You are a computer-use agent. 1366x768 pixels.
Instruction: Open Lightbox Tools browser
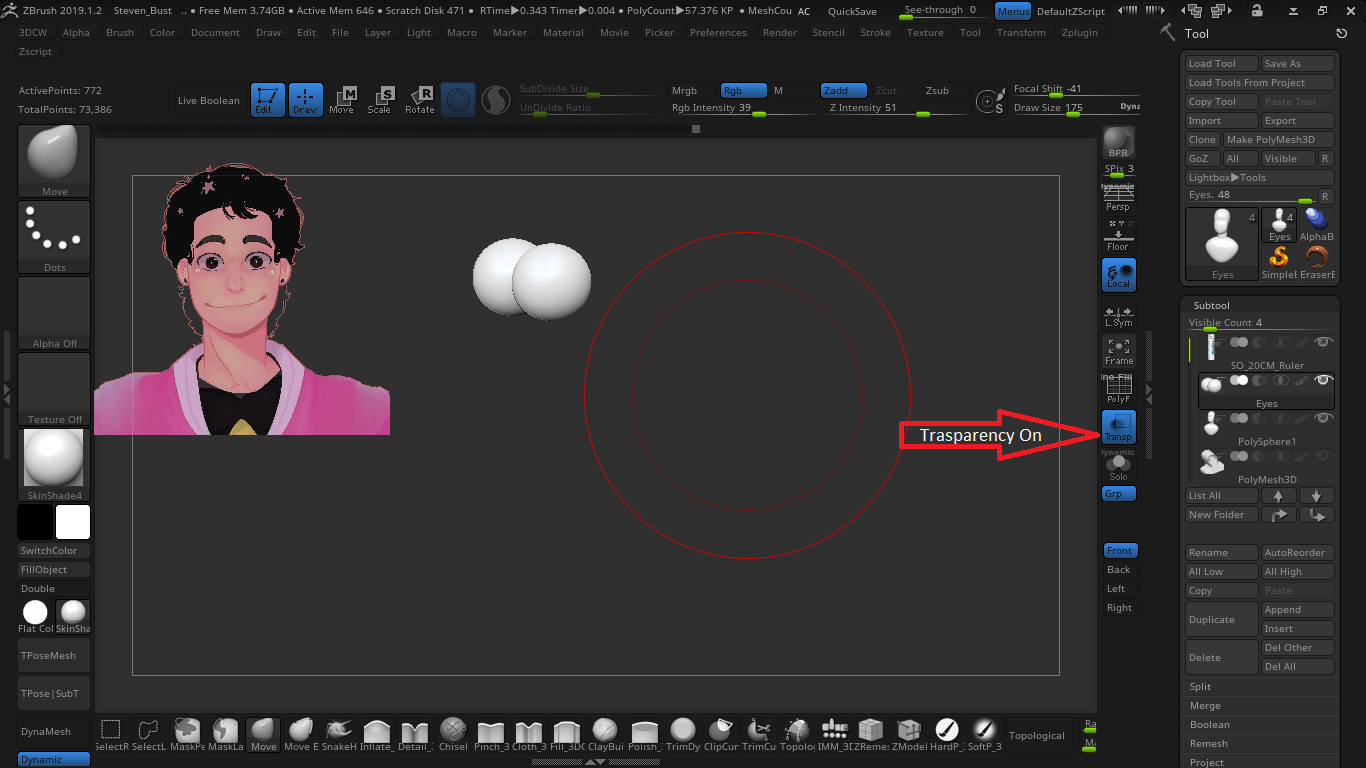click(1260, 177)
